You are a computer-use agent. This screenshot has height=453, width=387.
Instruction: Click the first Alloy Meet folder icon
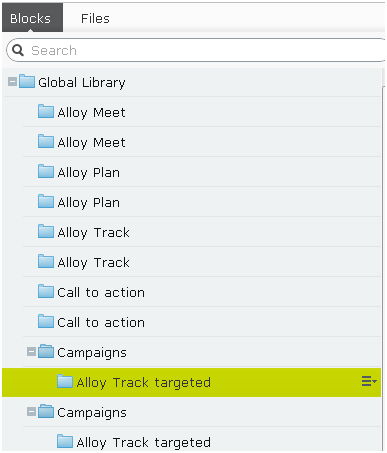(46, 112)
